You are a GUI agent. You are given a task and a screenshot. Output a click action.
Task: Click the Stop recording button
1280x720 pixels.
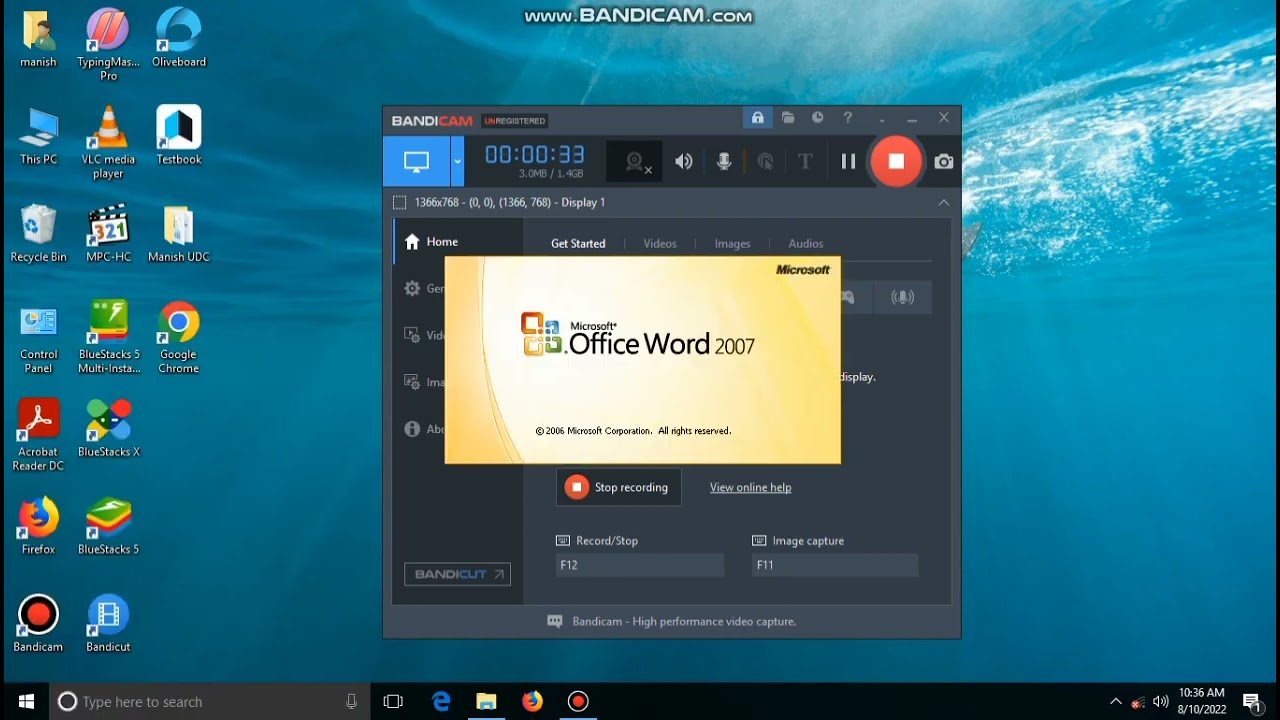618,487
